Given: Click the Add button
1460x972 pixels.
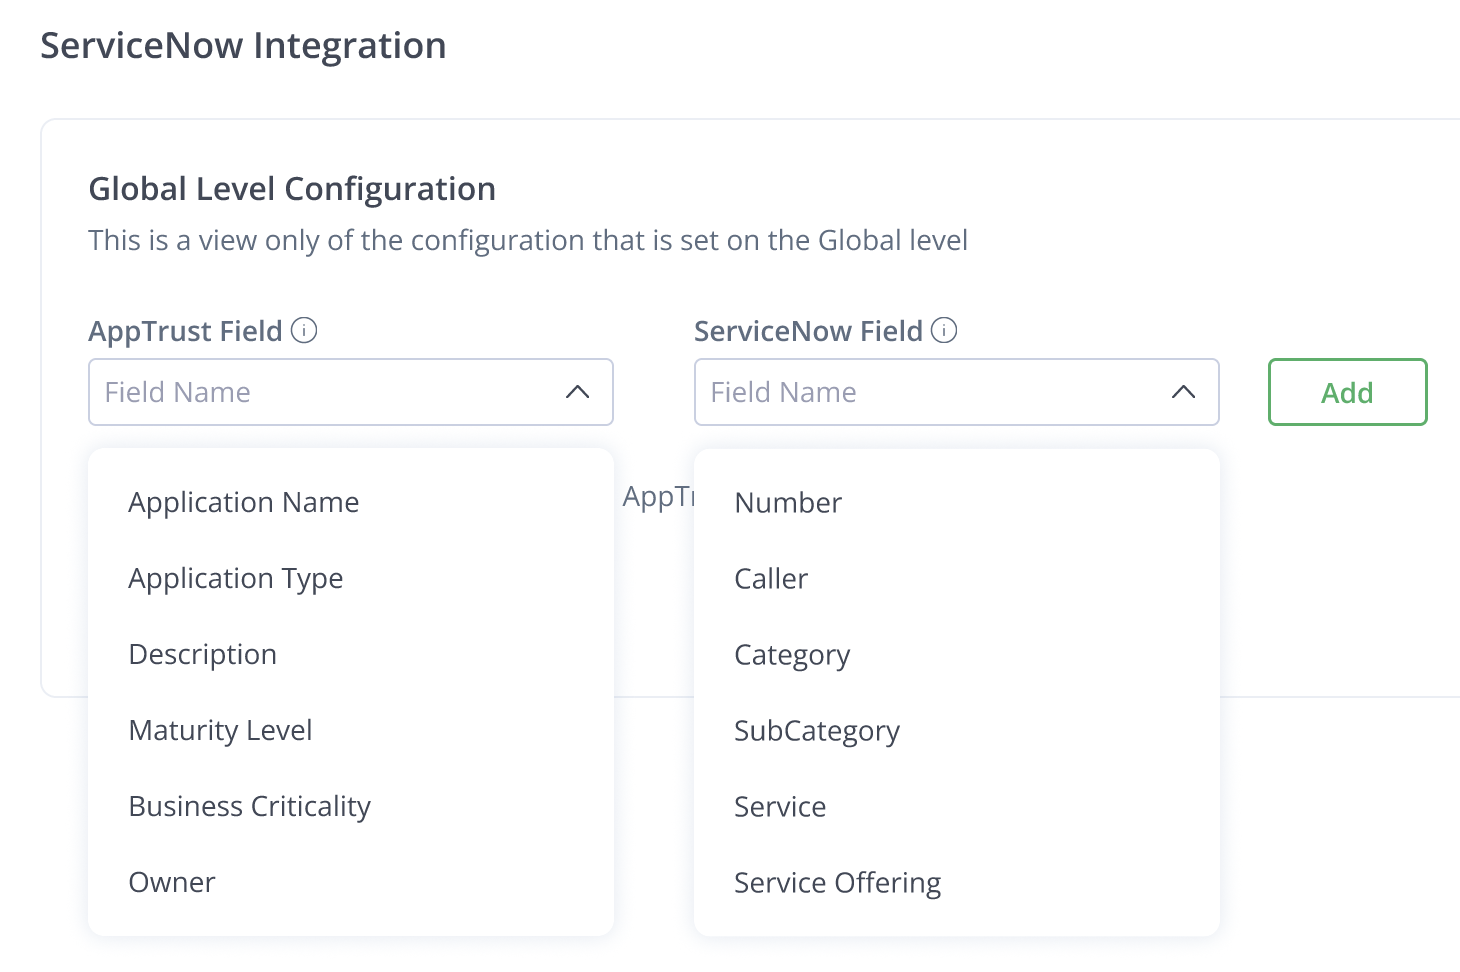Looking at the screenshot, I should (x=1347, y=392).
